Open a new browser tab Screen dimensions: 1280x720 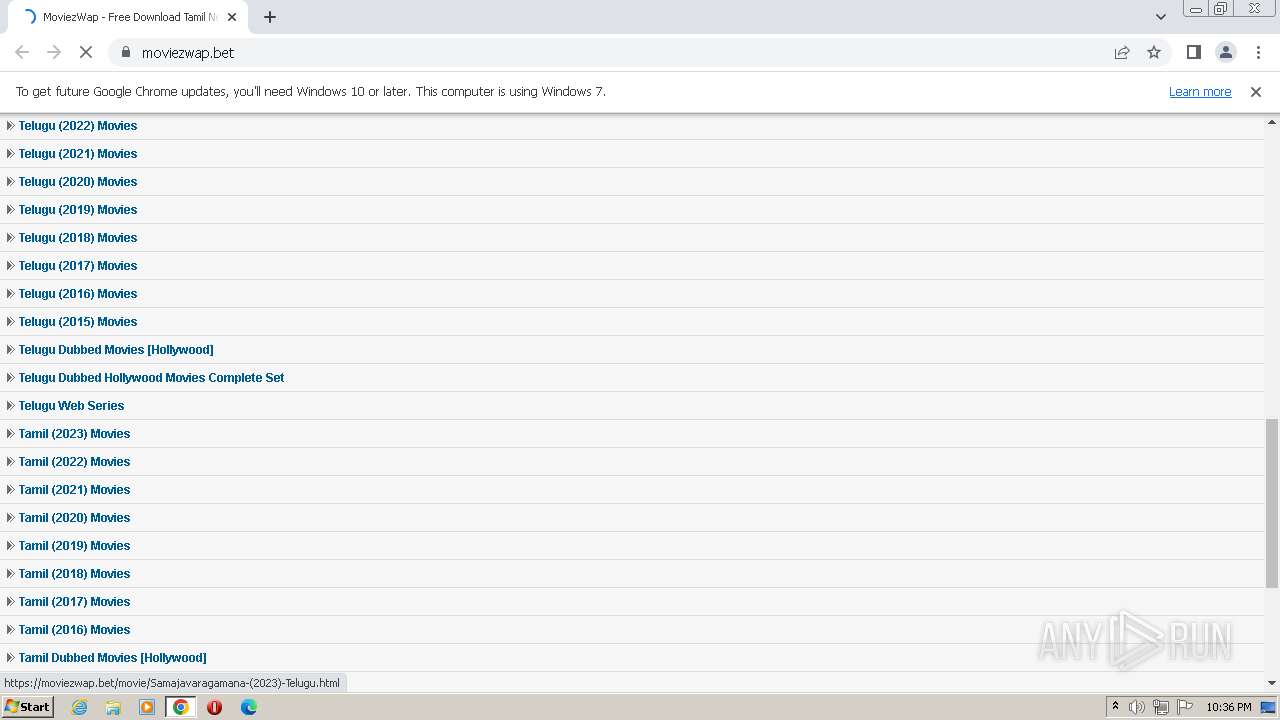tap(270, 17)
